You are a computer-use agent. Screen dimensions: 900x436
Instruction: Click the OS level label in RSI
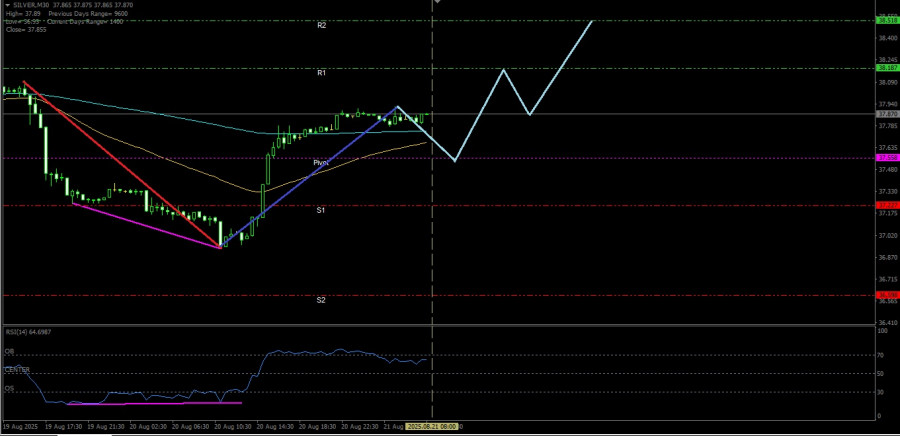9,388
